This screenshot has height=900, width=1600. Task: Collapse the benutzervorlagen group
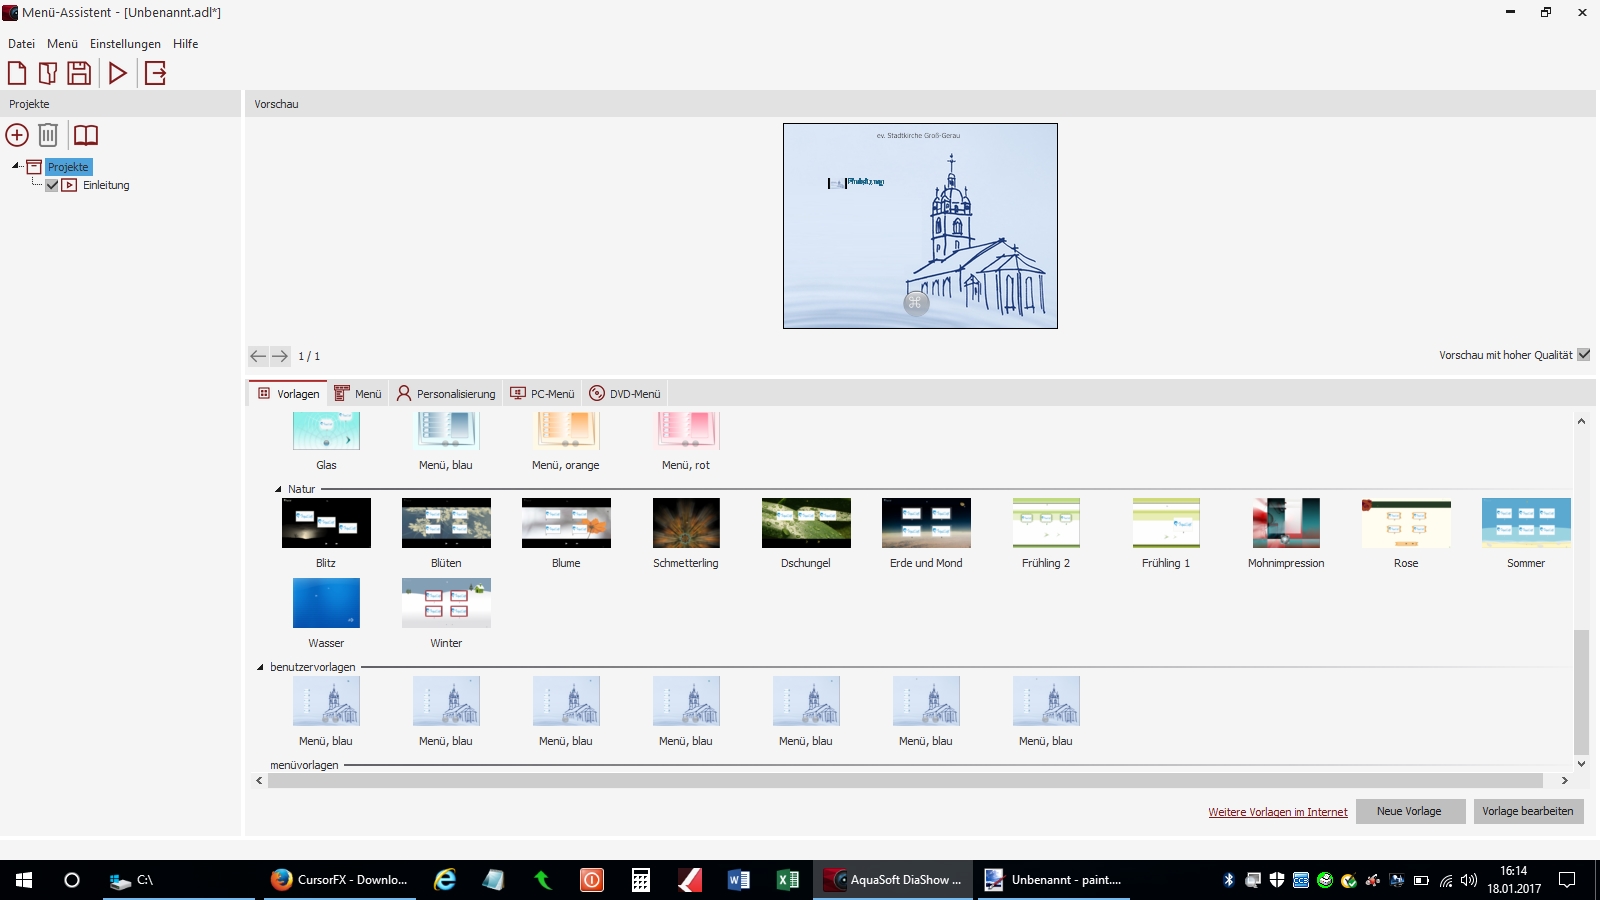pos(260,667)
